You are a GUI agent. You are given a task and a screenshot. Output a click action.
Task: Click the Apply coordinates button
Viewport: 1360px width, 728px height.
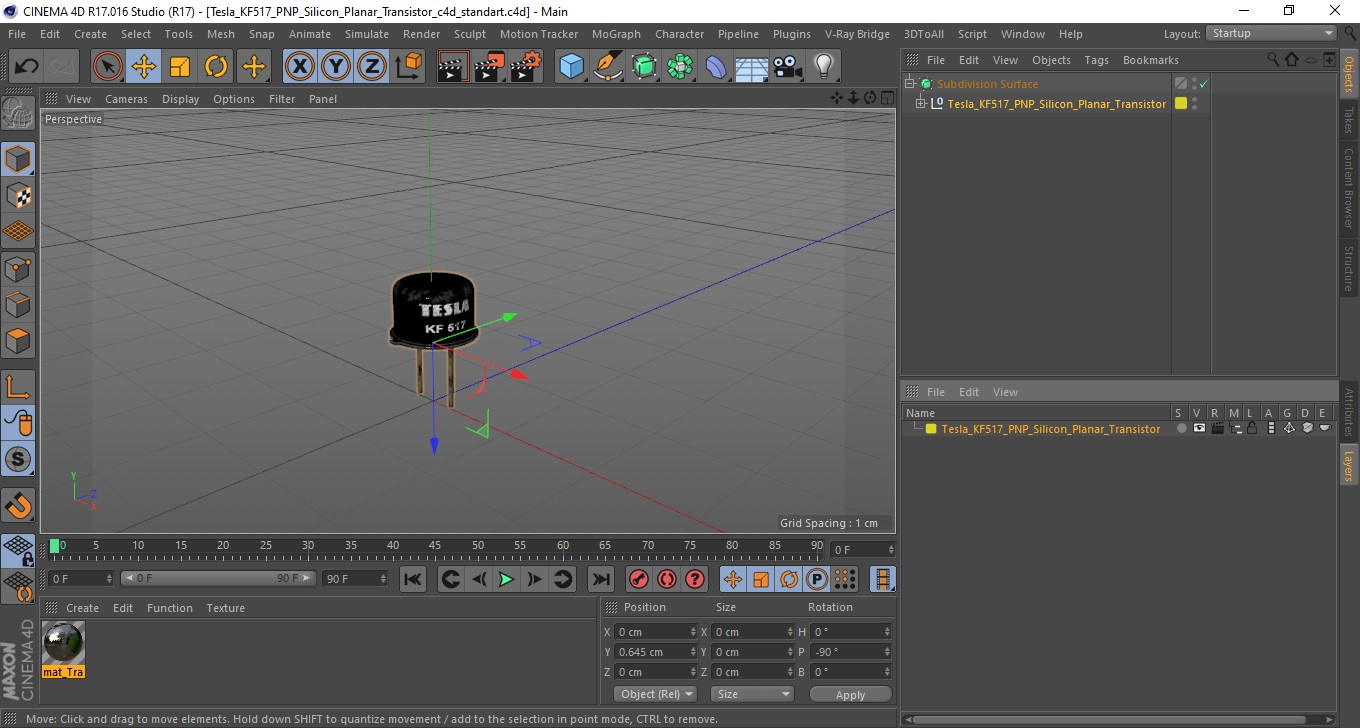pos(850,694)
